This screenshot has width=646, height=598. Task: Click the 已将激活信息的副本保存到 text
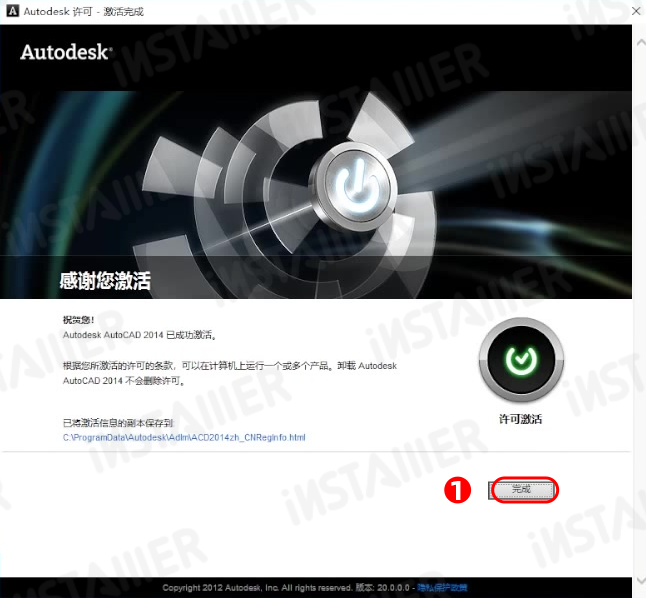click(119, 423)
